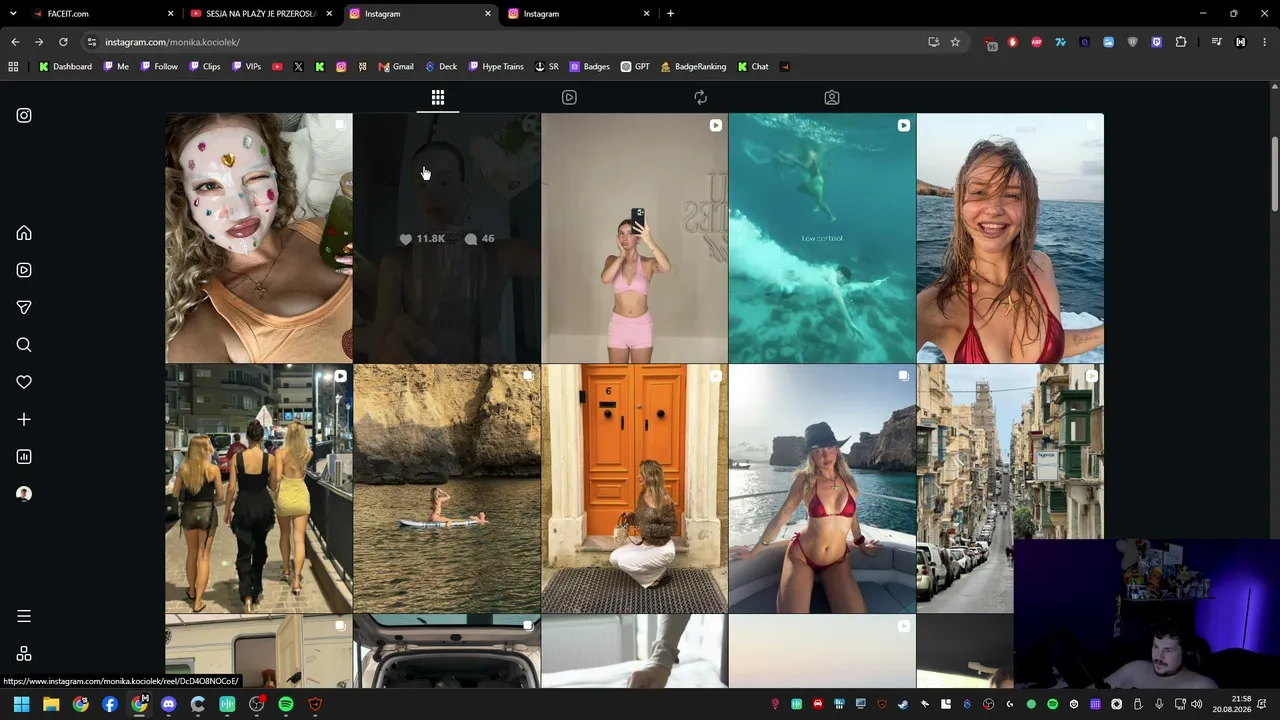Image resolution: width=1280 pixels, height=720 pixels.
Task: Open the underwater swimming reel
Action: click(x=822, y=238)
